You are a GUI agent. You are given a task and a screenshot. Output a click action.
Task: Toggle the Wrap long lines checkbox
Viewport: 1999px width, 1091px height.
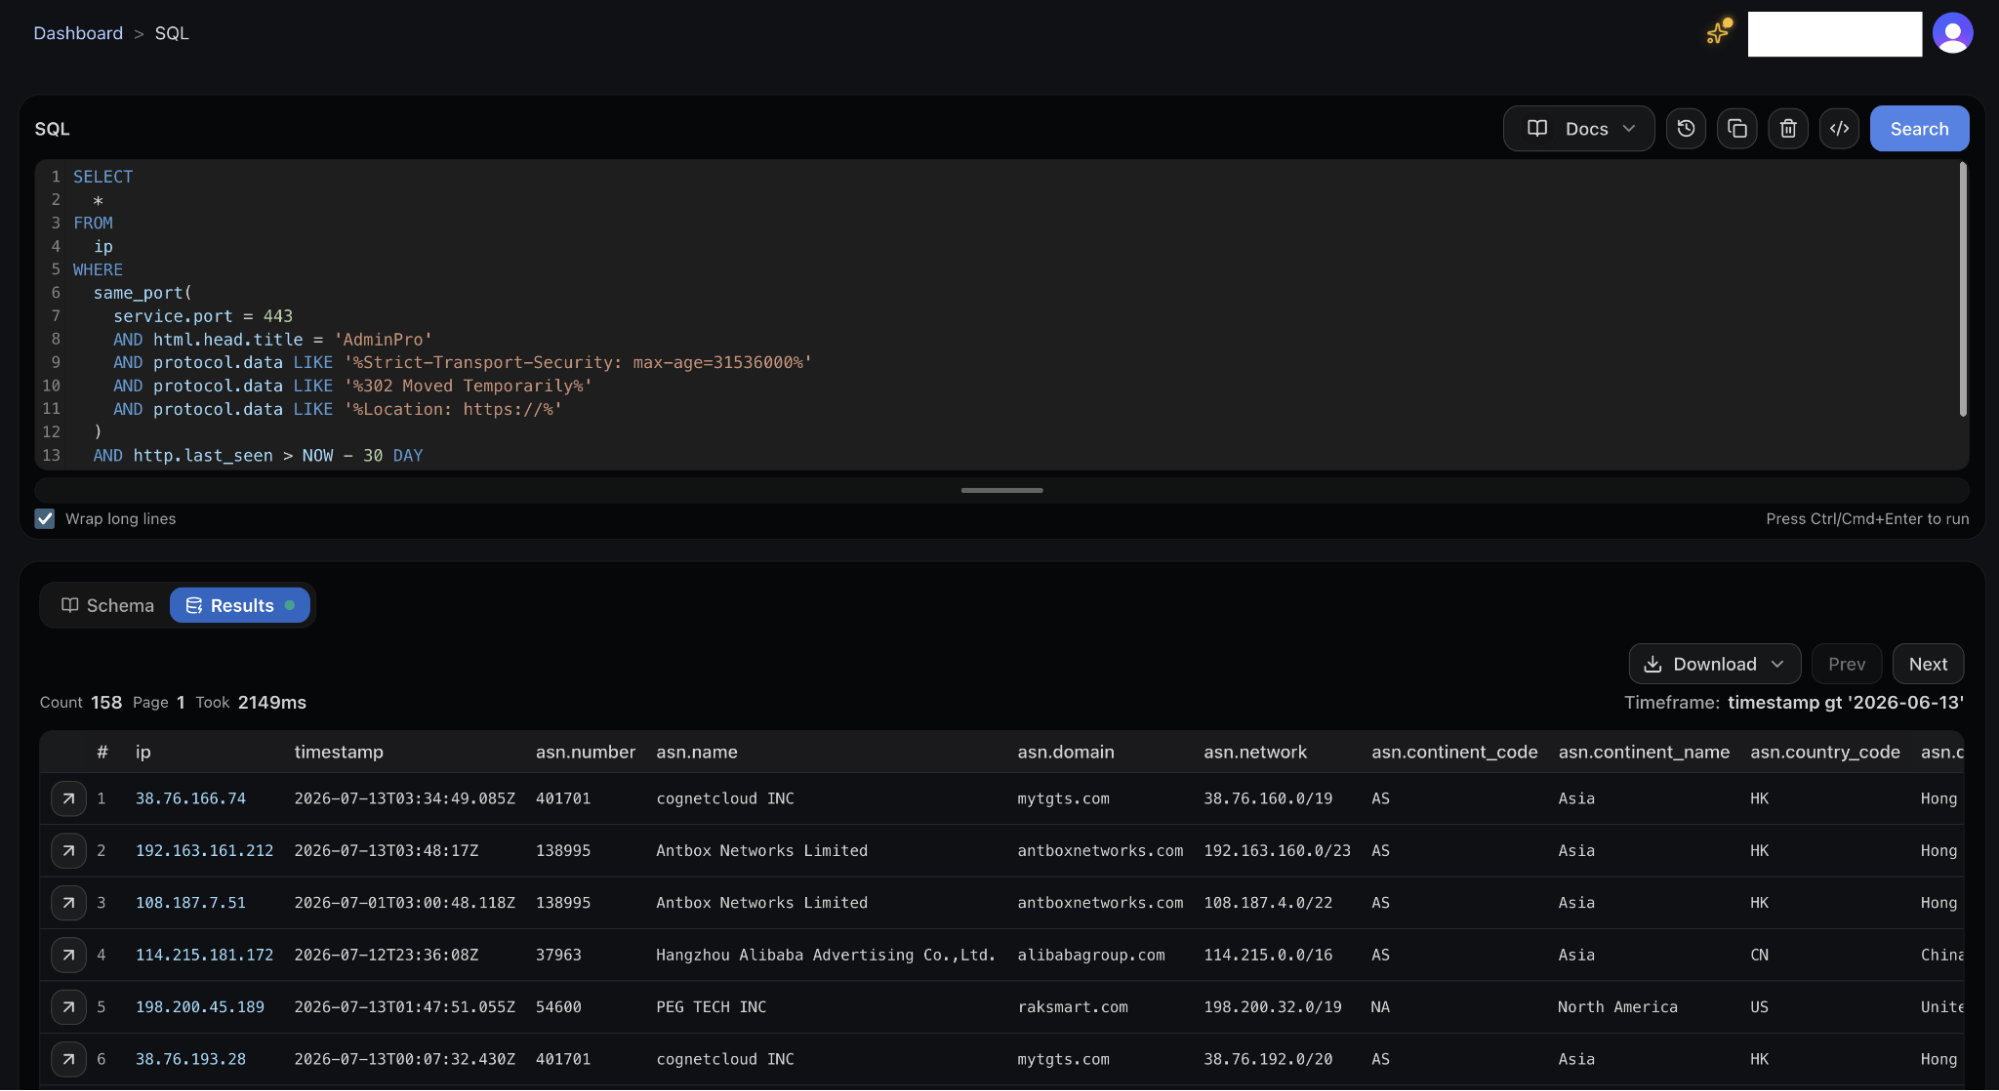point(45,519)
